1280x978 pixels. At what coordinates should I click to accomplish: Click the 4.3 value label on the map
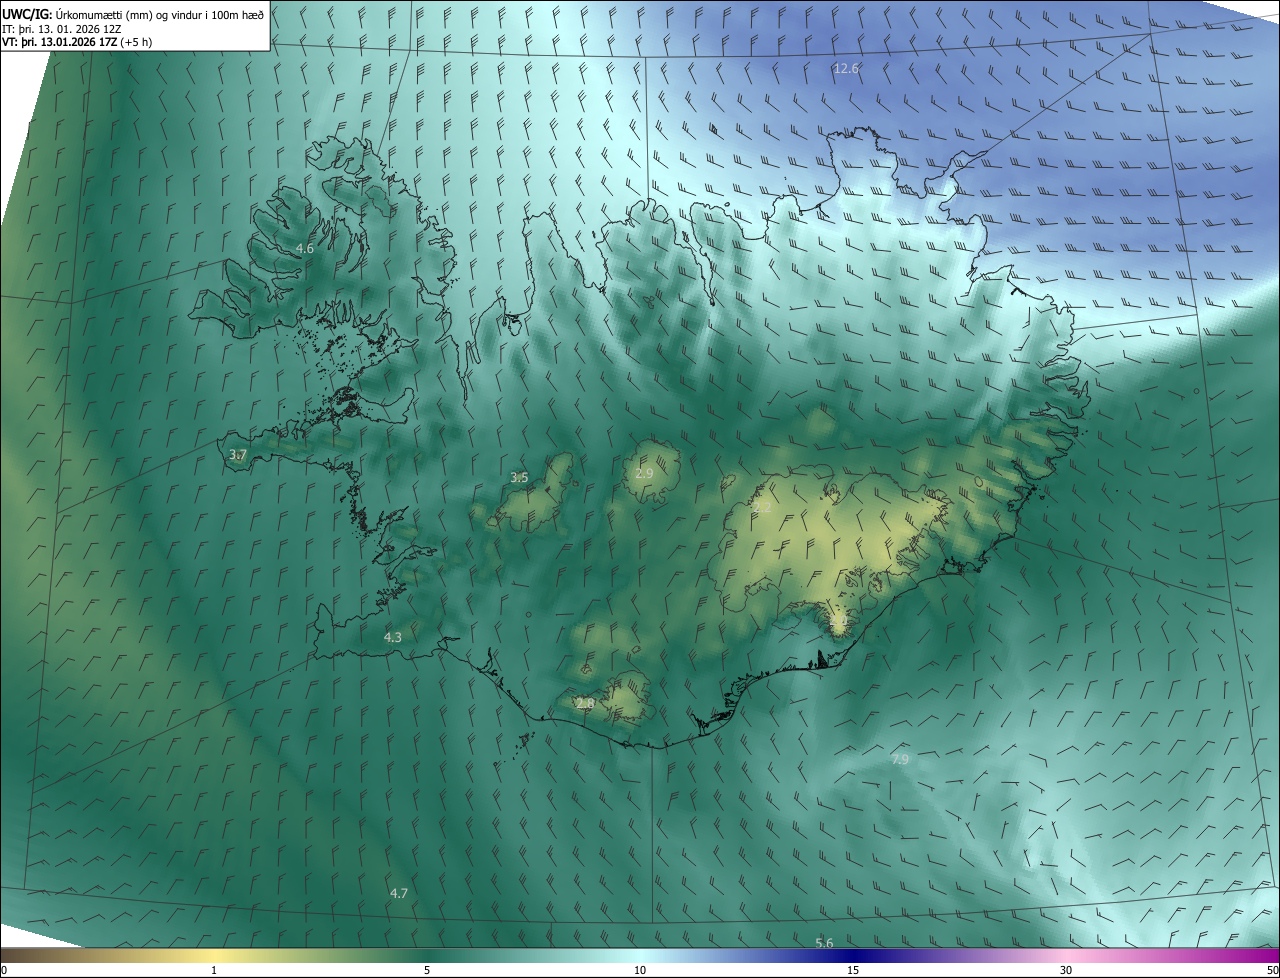(392, 637)
